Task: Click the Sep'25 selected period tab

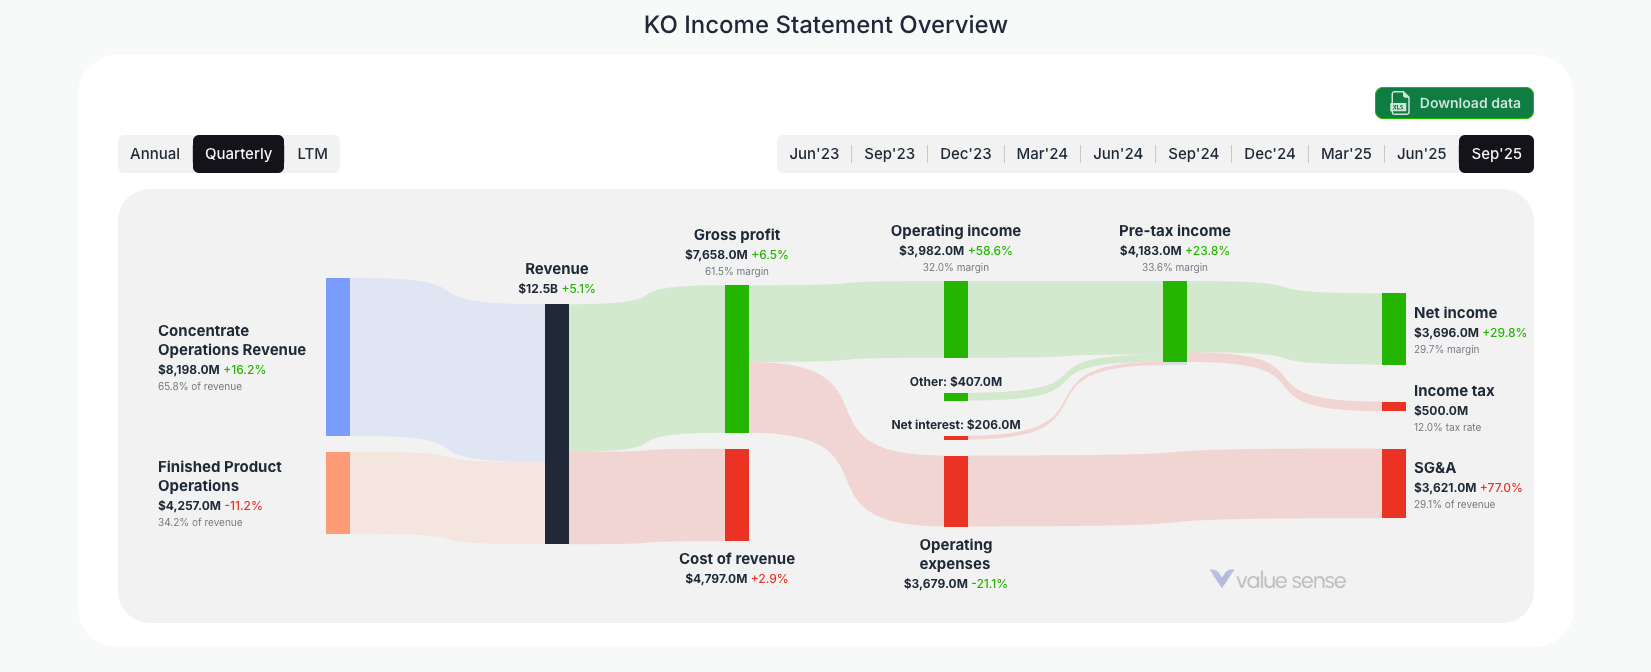Action: point(1496,153)
